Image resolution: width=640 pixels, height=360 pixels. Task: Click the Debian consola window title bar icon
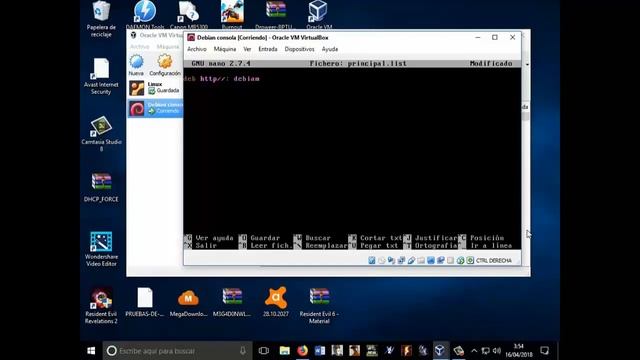pyautogui.click(x=191, y=38)
